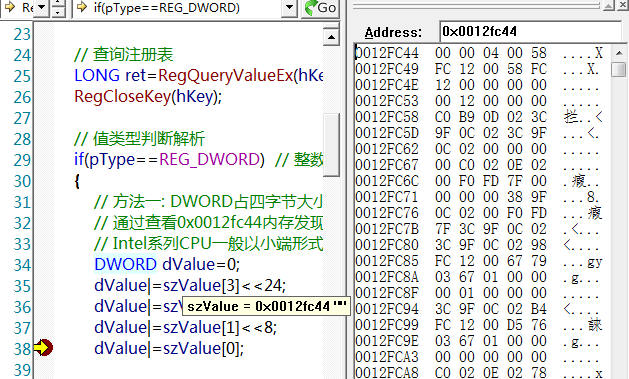This screenshot has width=629, height=379.
Task: Click line number 23 in the gutter
Action: pyautogui.click(x=22, y=34)
